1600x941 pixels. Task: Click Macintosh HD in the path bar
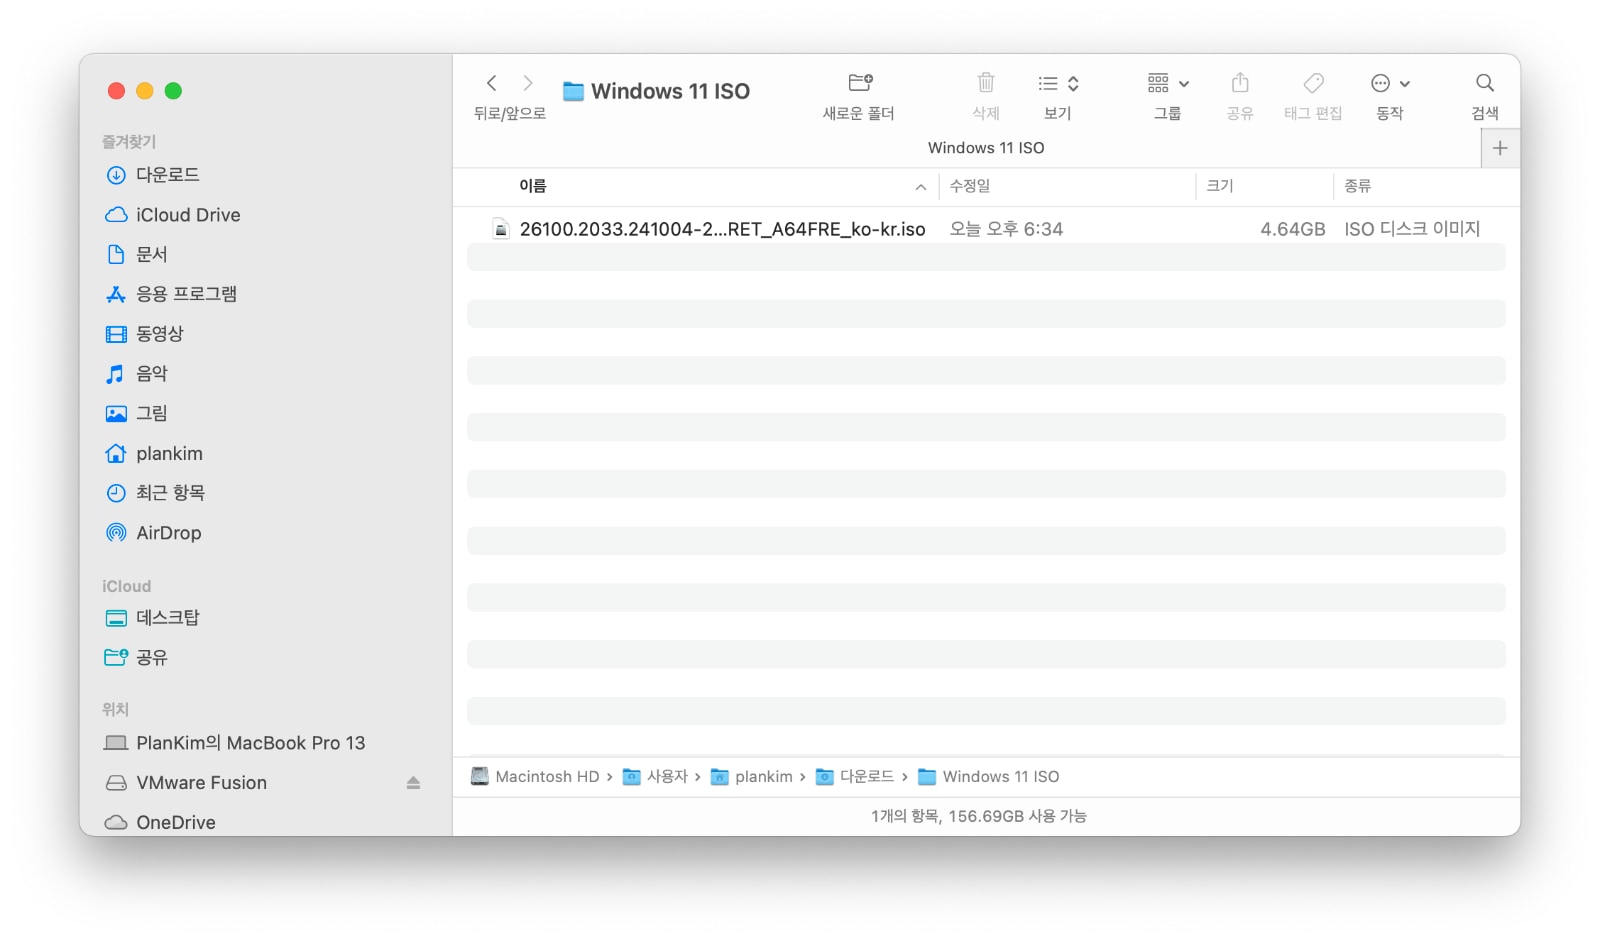pos(535,777)
